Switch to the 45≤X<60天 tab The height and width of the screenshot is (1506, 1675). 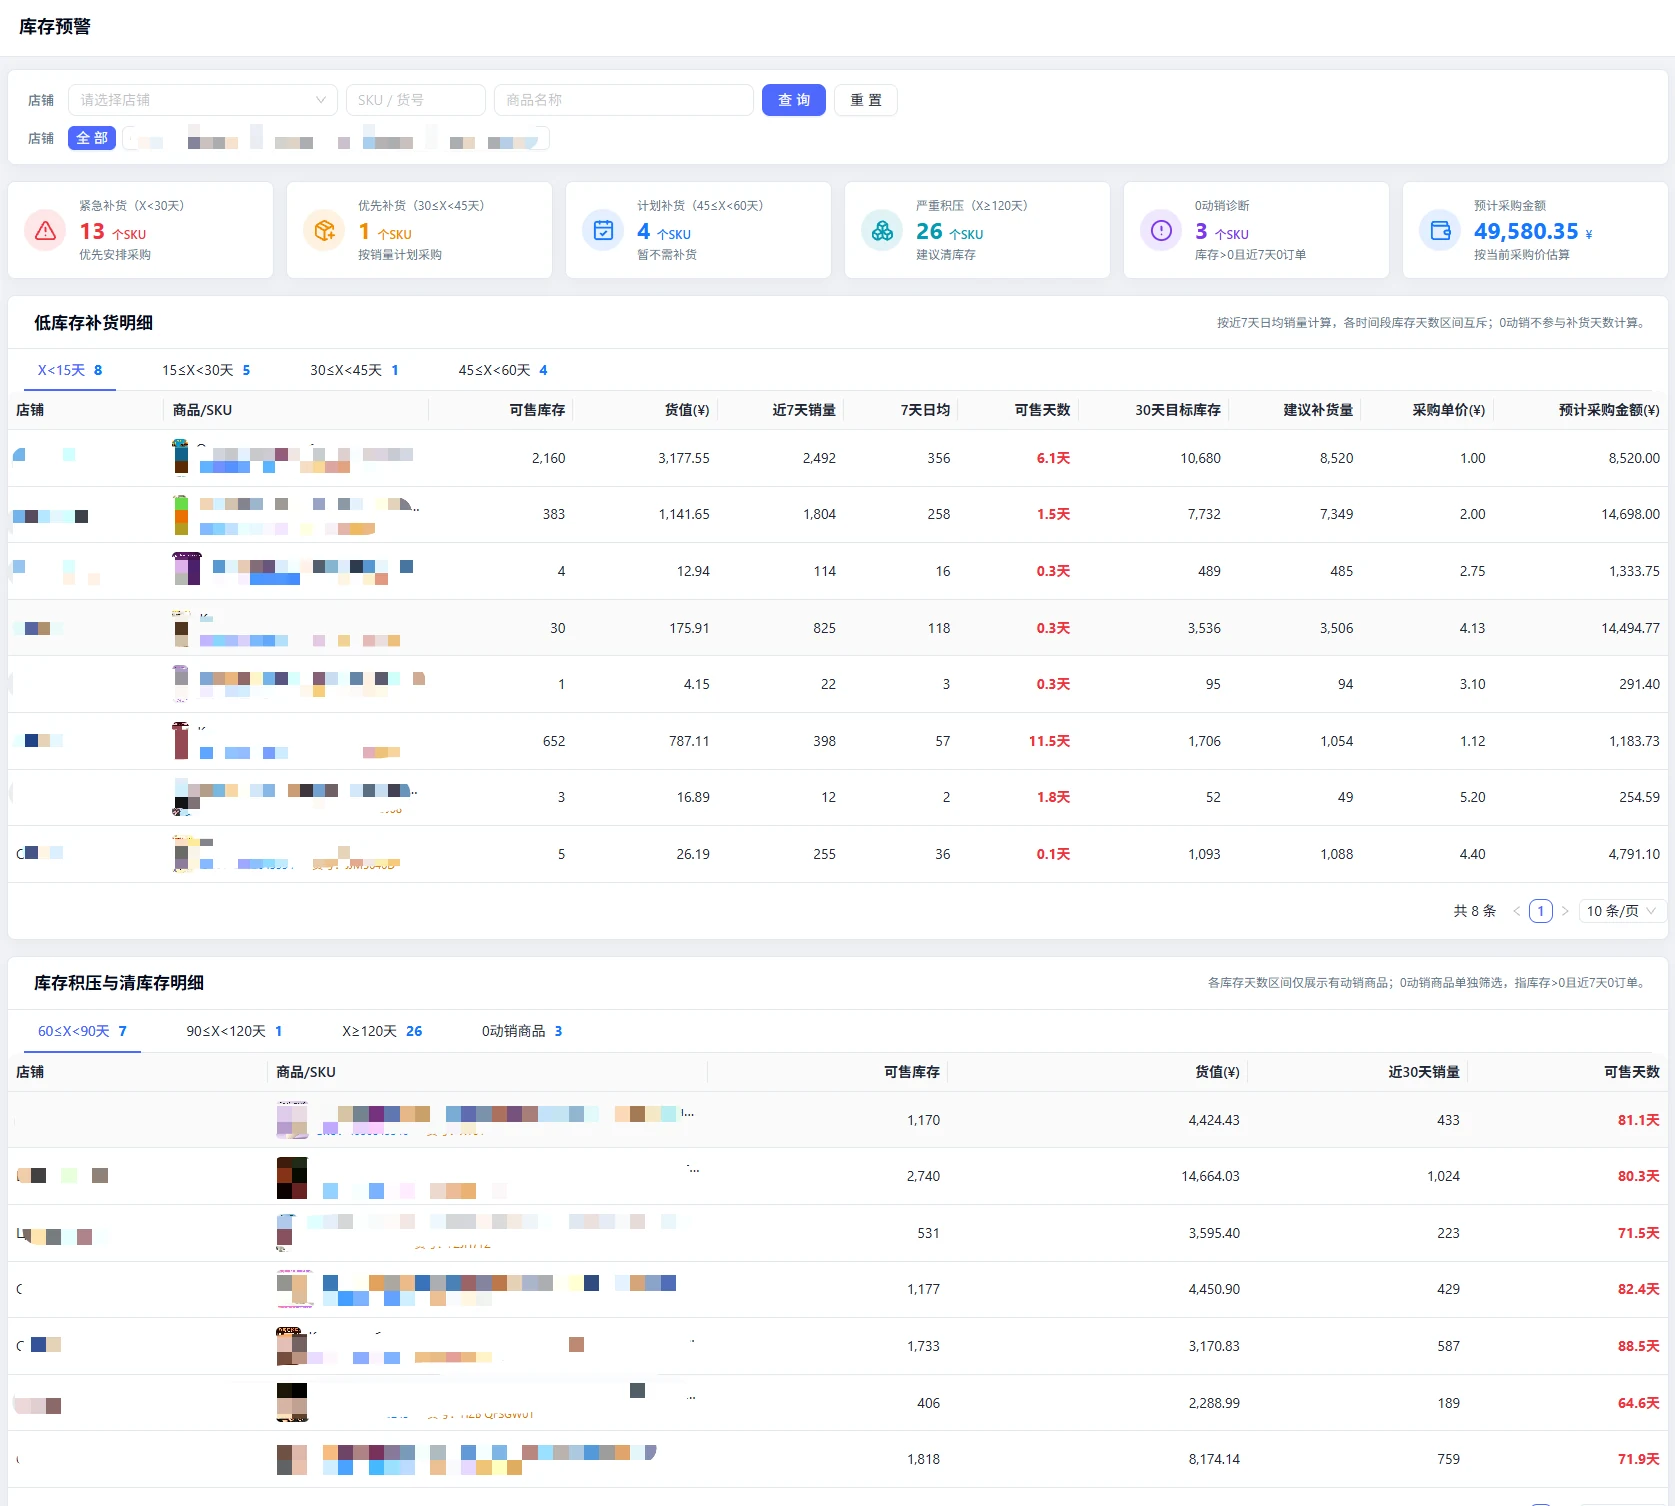(x=503, y=370)
